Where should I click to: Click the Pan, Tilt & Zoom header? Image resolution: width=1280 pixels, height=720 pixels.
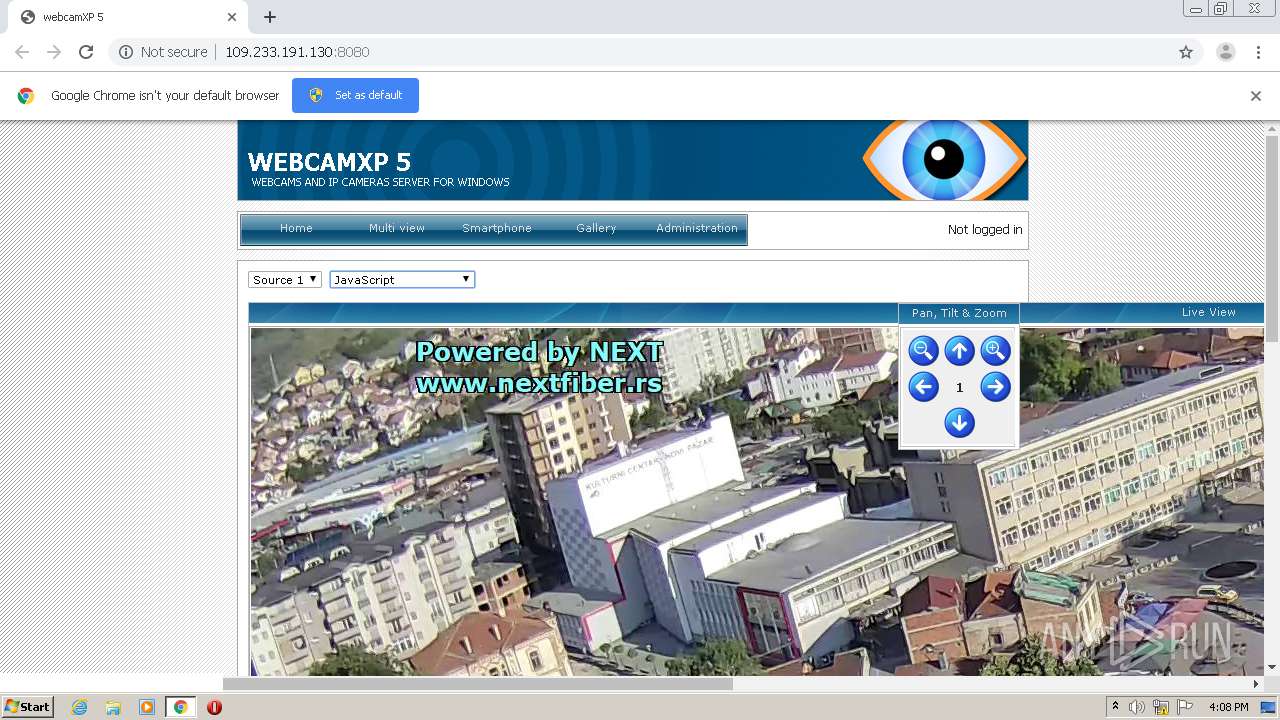point(959,313)
